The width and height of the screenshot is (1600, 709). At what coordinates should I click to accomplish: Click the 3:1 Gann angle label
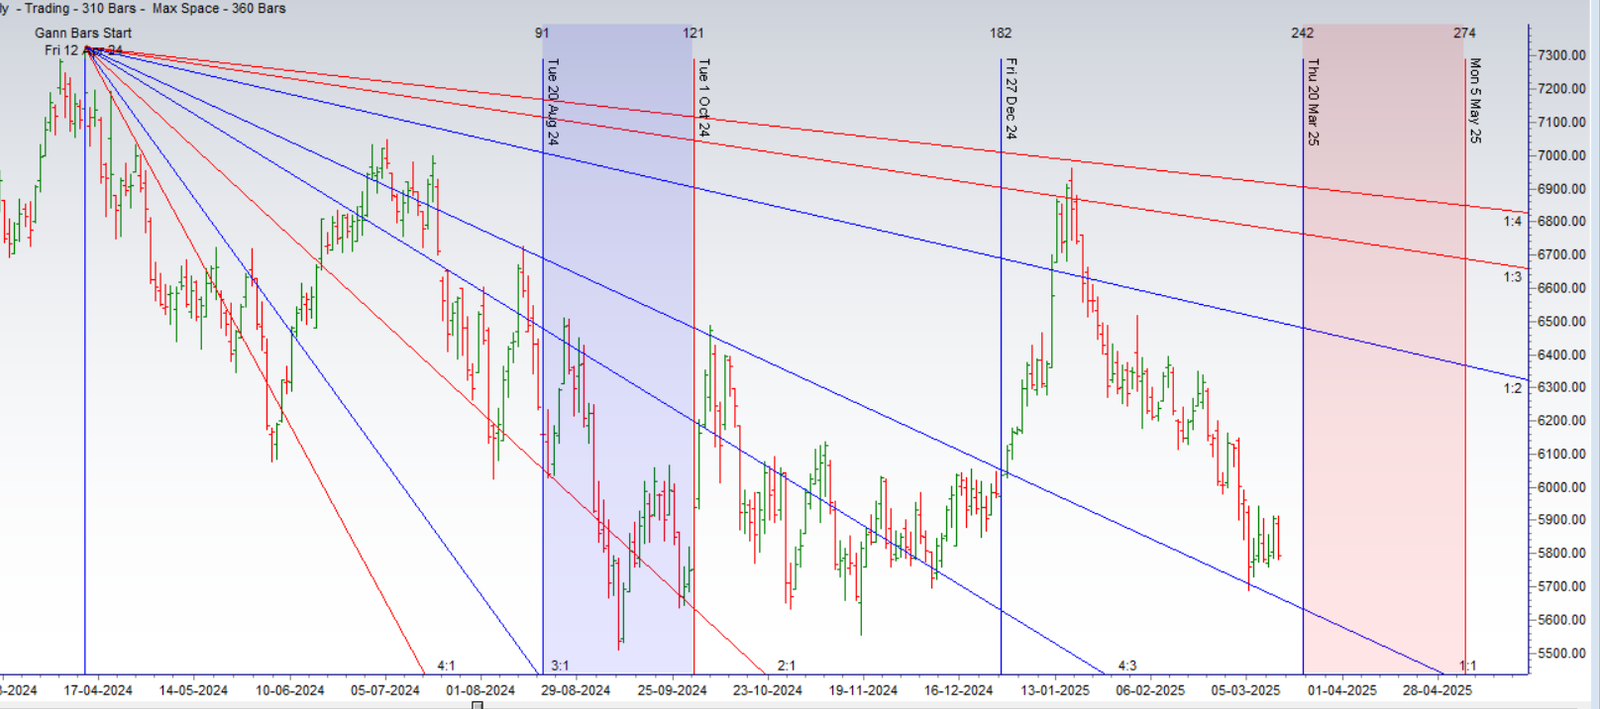tap(560, 665)
